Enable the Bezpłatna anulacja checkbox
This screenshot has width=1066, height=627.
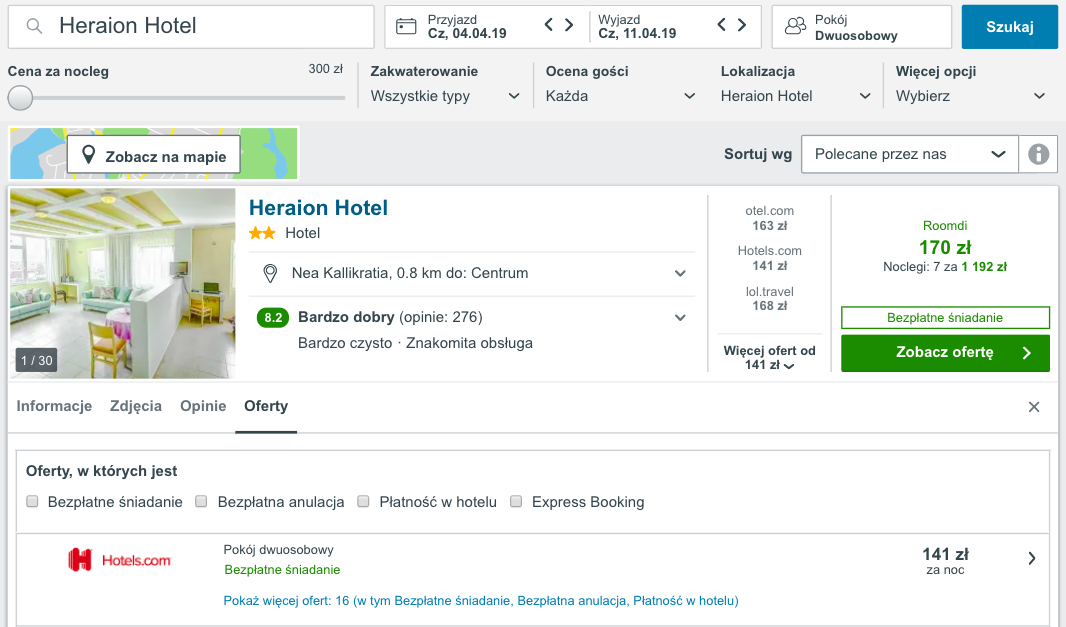pos(201,501)
